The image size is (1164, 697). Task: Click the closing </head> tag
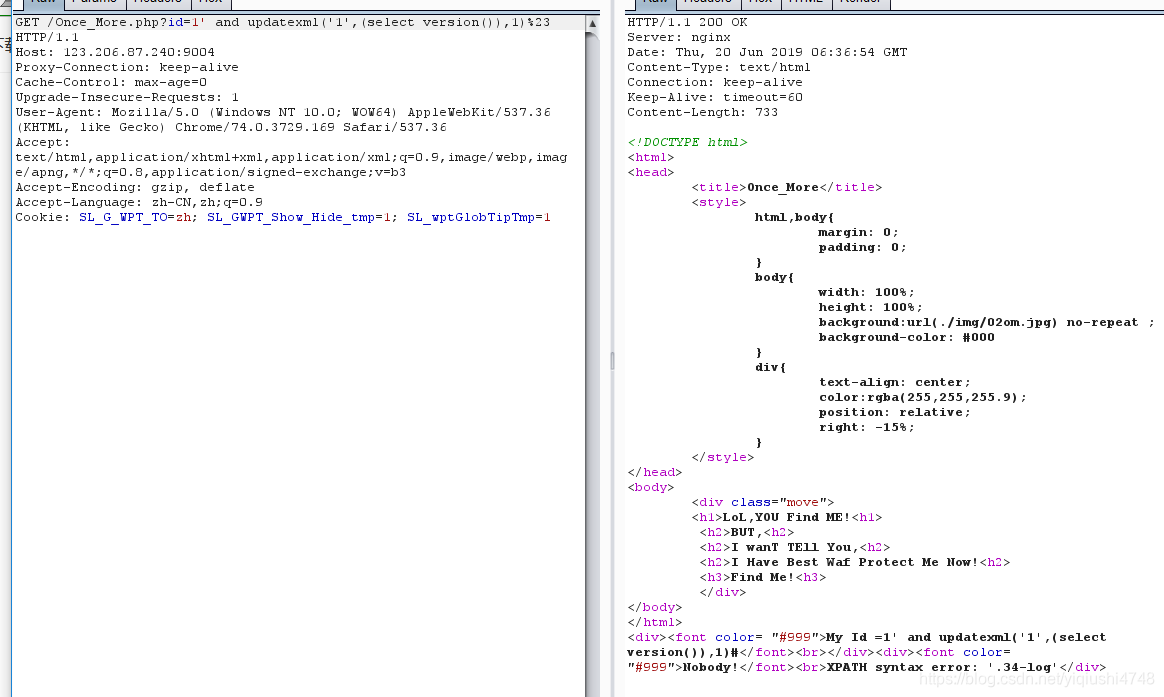654,472
